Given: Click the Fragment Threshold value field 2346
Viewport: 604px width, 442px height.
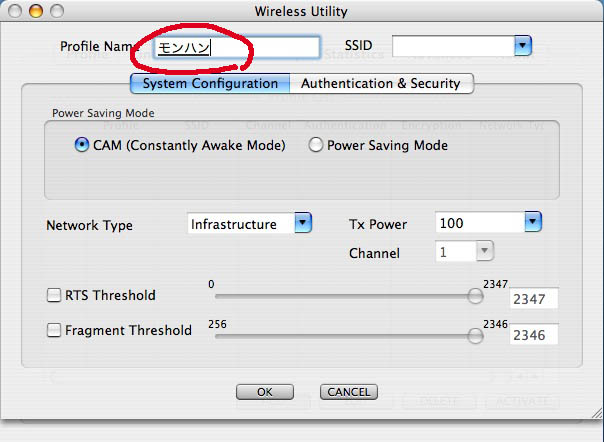Looking at the screenshot, I should (533, 336).
